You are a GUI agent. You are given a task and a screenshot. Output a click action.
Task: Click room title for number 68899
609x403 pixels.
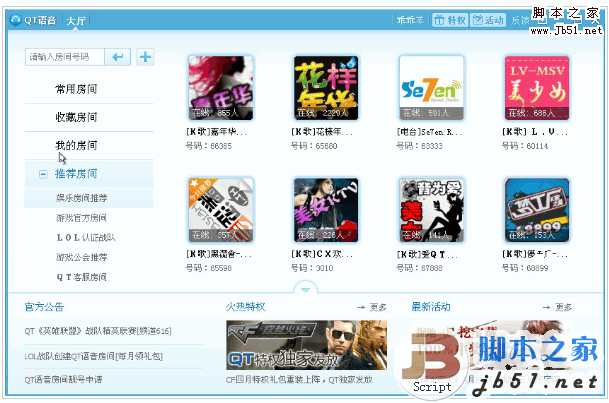534,255
